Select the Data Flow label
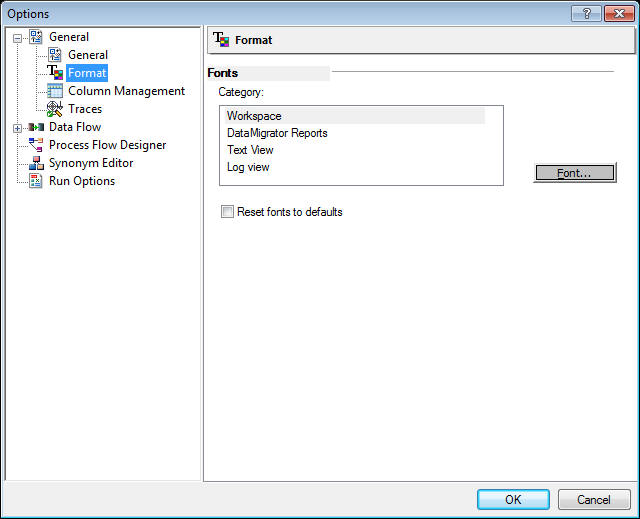640x519 pixels. [x=75, y=127]
